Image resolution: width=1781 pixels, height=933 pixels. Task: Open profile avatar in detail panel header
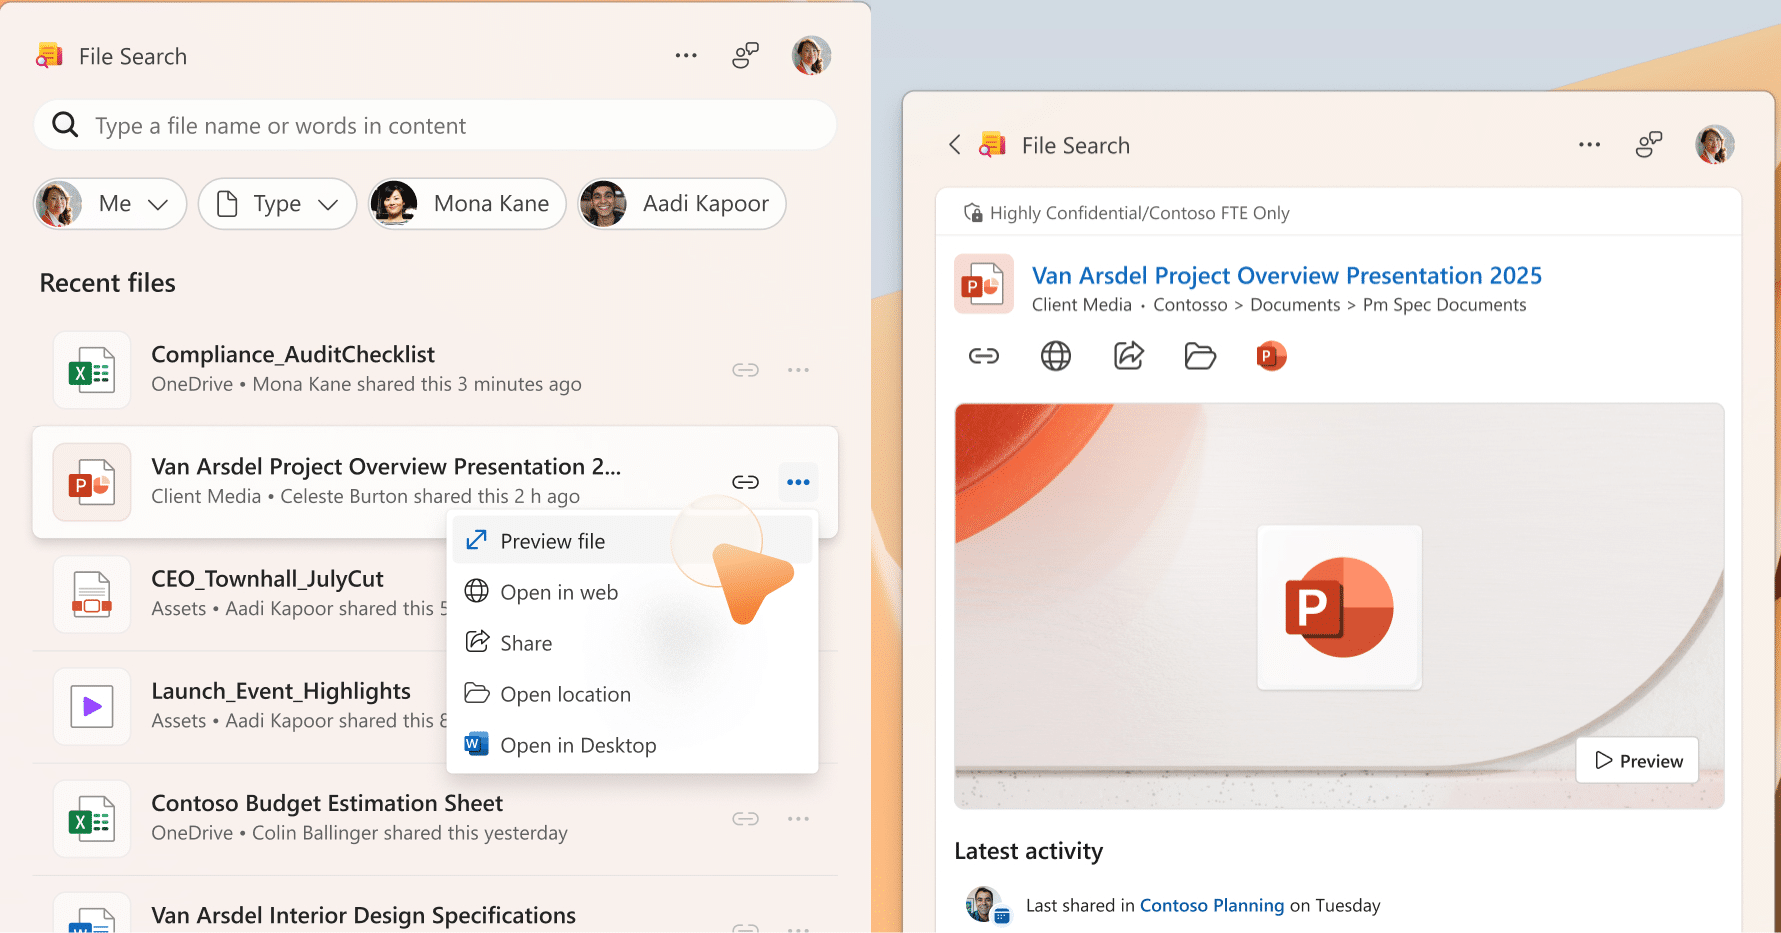[x=1715, y=145]
